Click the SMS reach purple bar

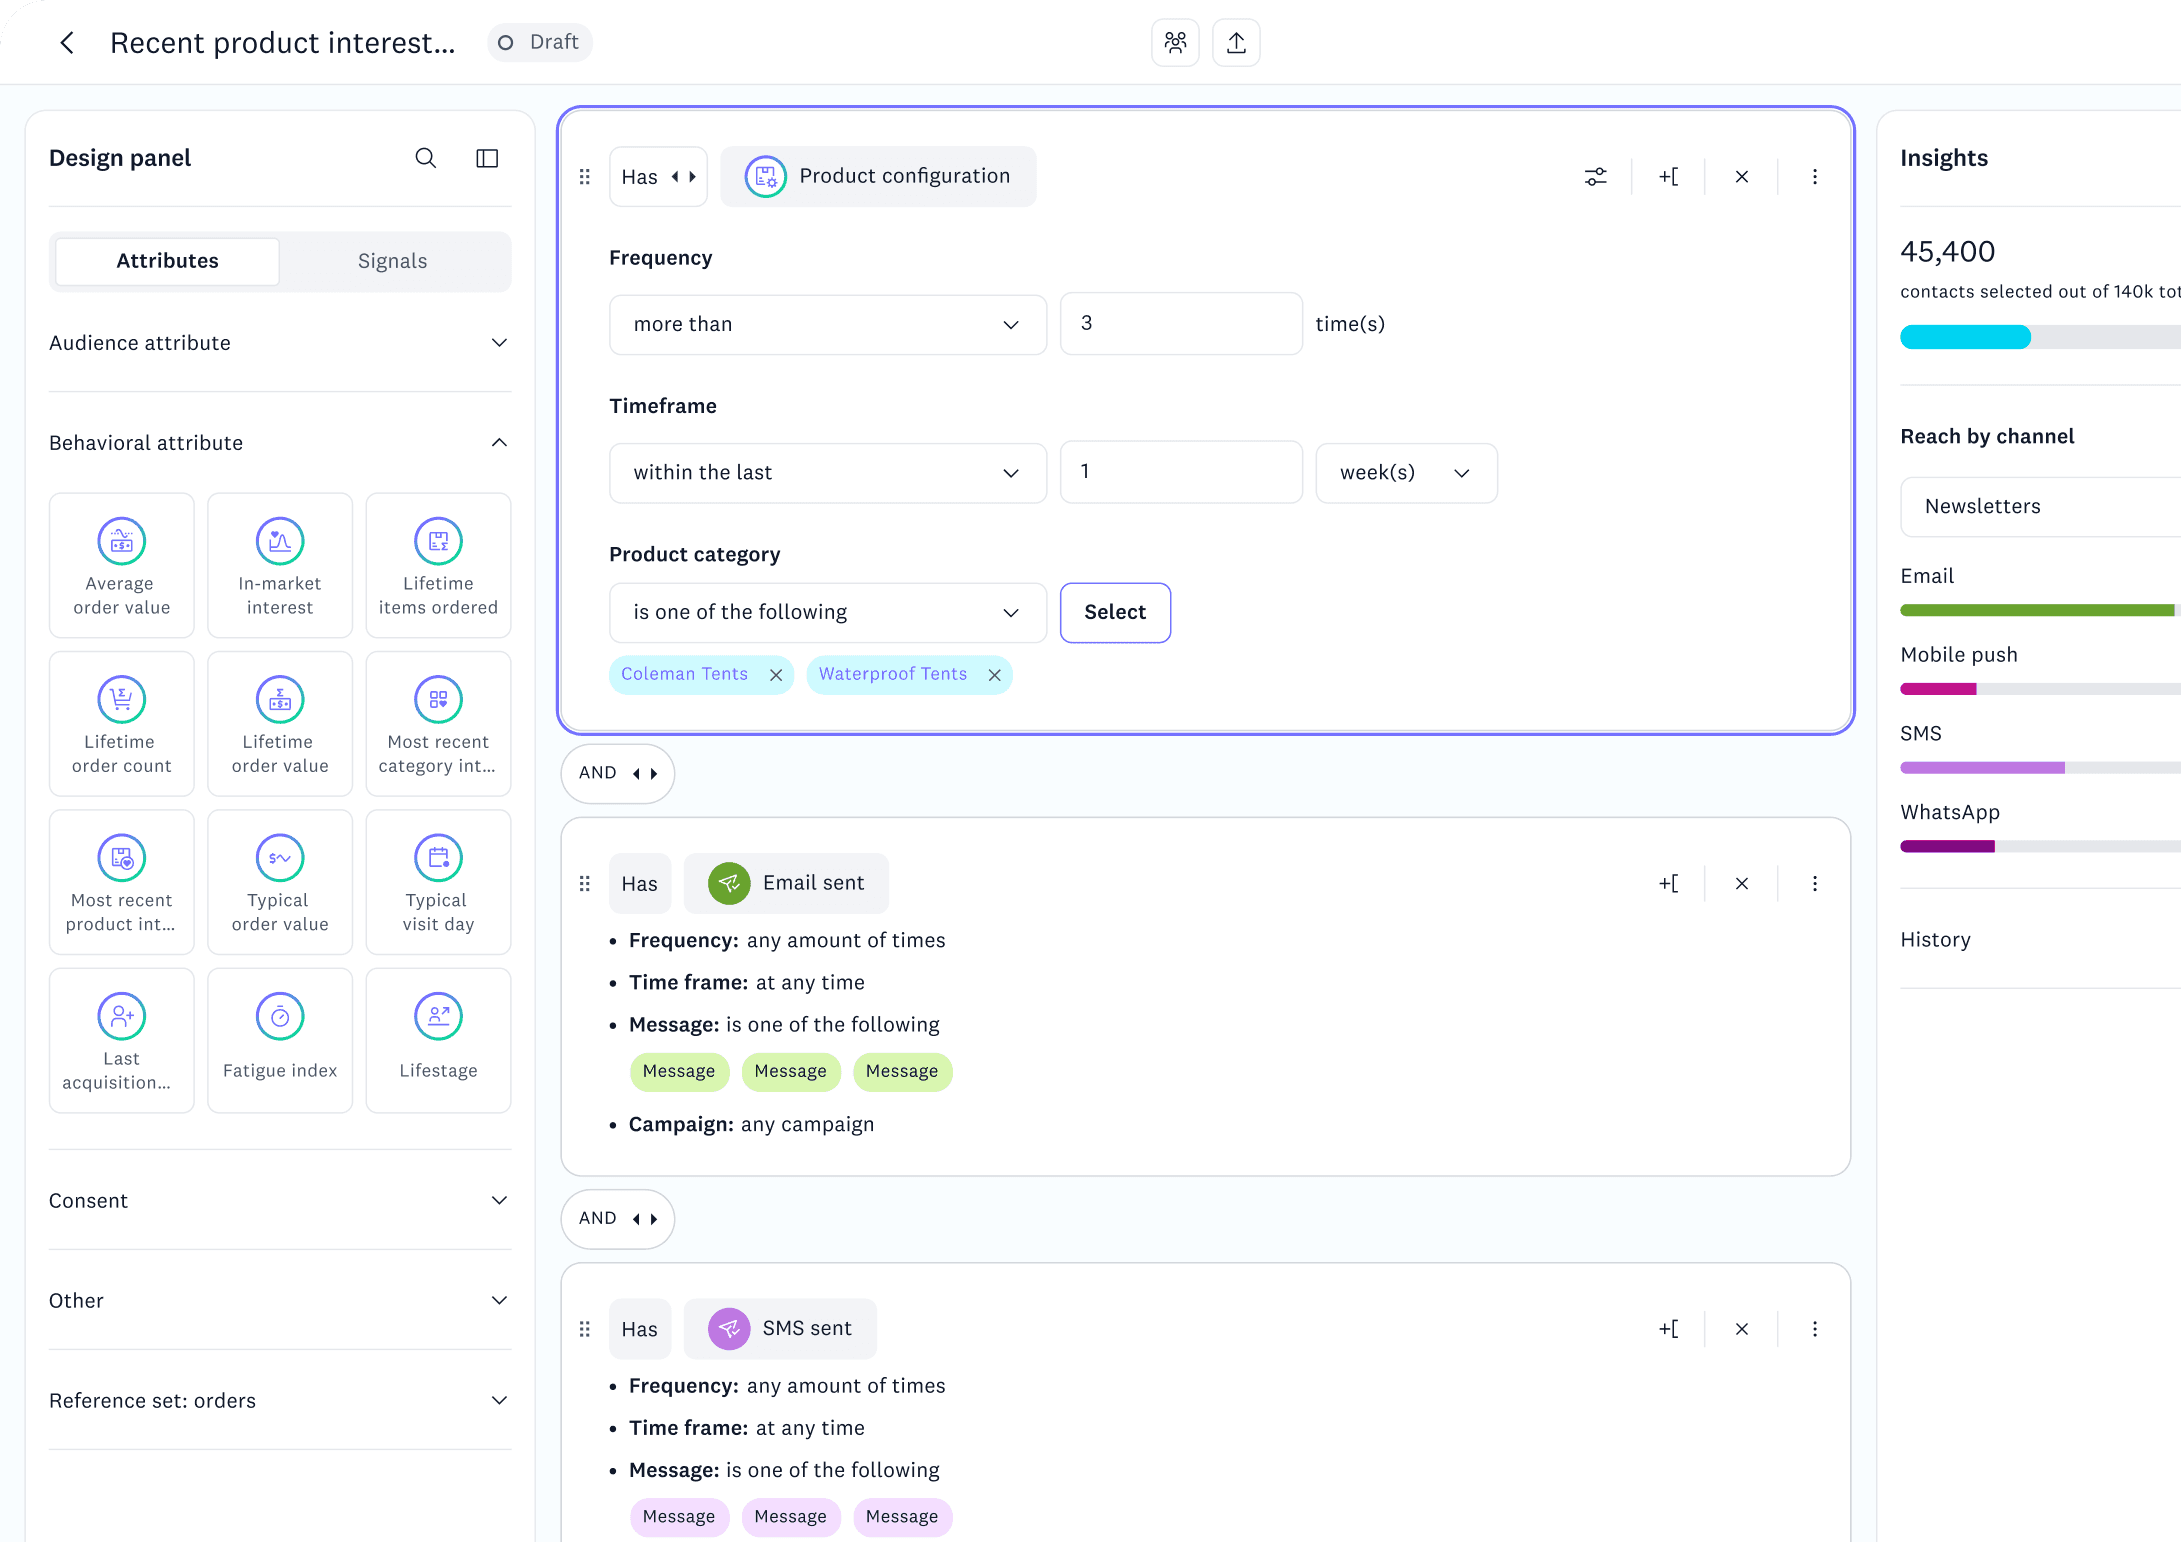(x=1983, y=768)
